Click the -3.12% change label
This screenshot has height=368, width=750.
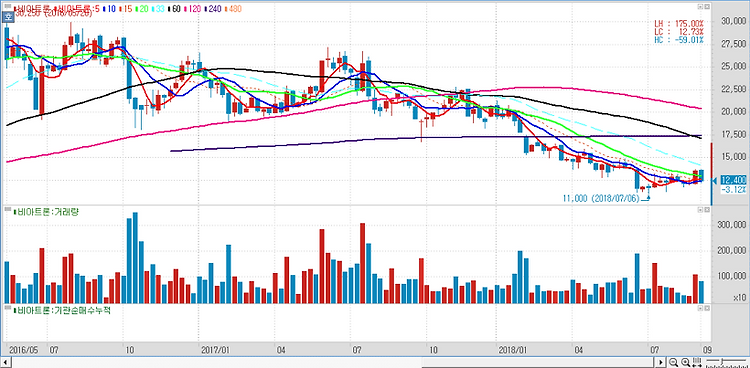[734, 189]
